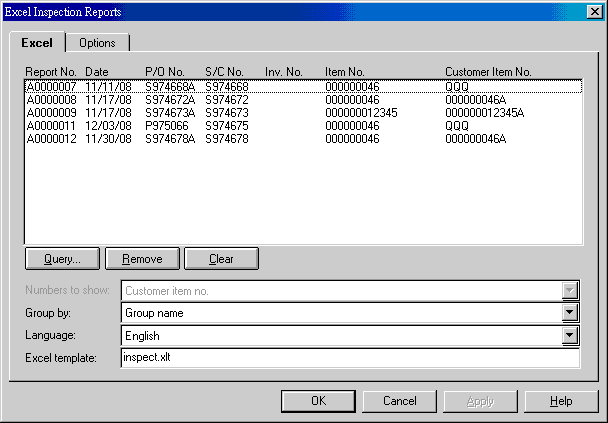This screenshot has height=423, width=608.
Task: Click S/C number S974678
Action: [227, 139]
